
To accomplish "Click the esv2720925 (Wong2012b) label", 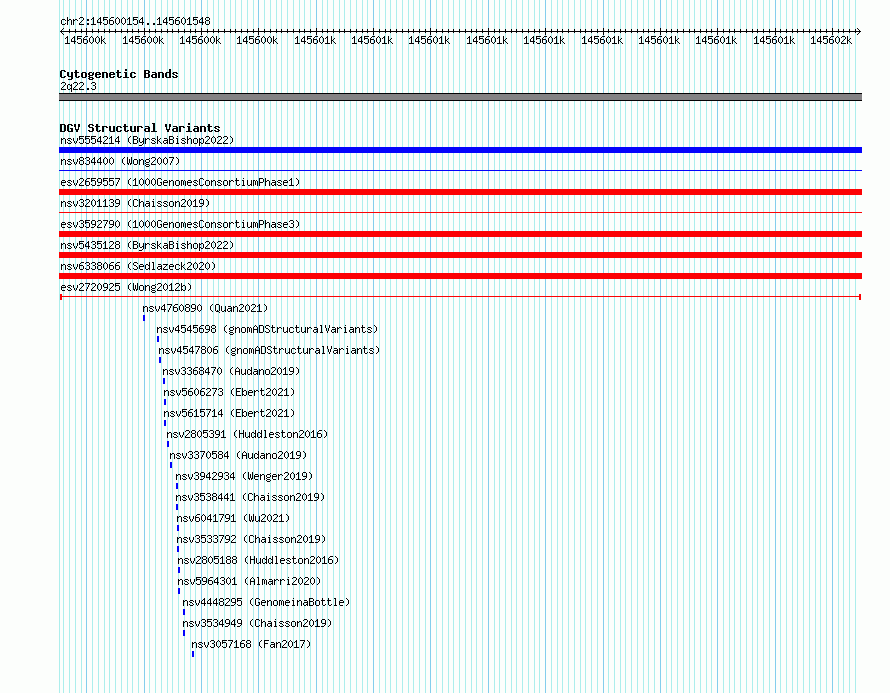I will pos(126,287).
